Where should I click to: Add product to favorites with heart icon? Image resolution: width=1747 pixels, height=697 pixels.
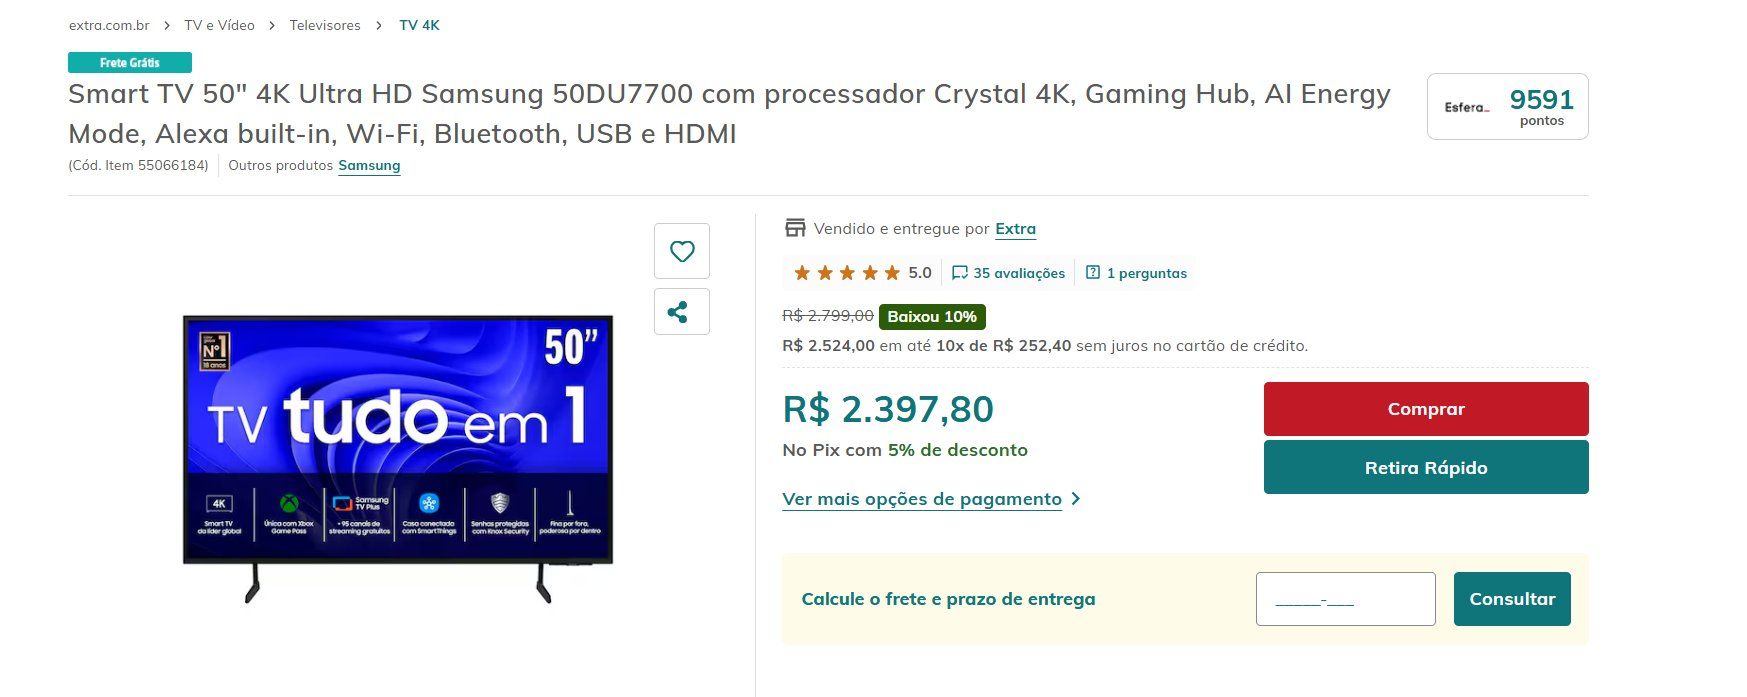(x=682, y=251)
